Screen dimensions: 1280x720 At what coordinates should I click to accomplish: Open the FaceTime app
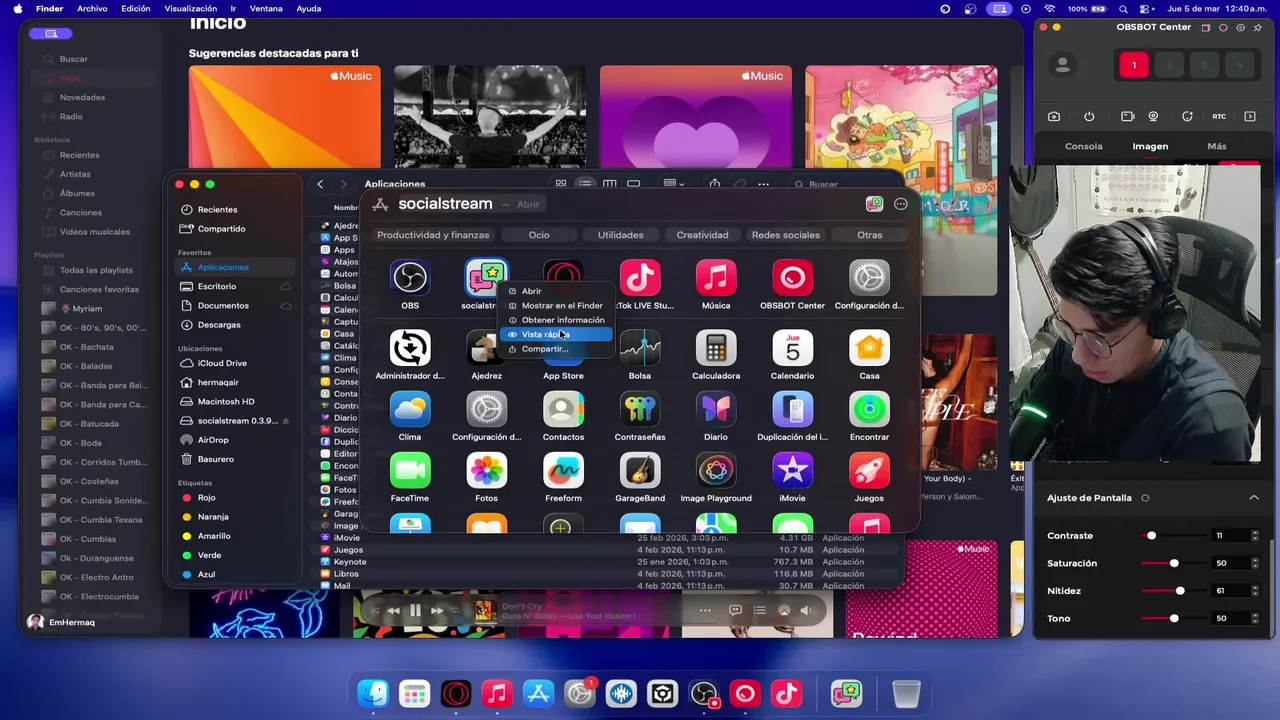(410, 470)
